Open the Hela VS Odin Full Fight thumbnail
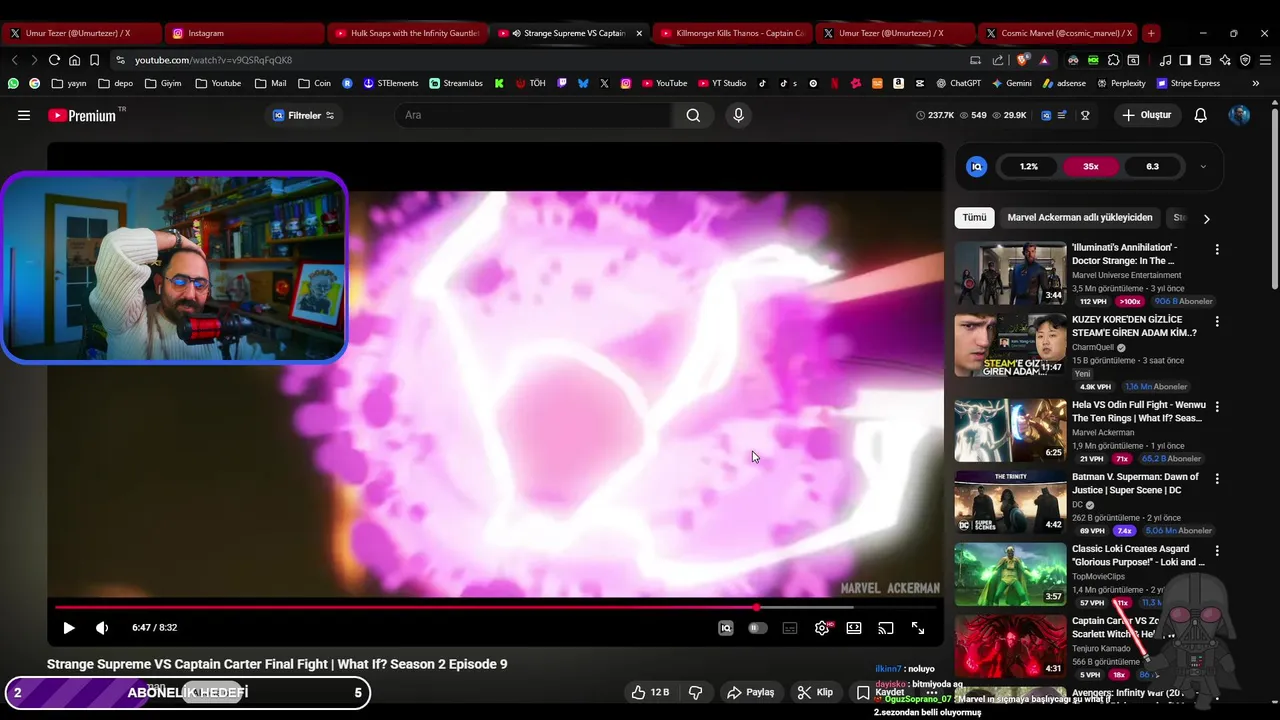 (x=1010, y=431)
